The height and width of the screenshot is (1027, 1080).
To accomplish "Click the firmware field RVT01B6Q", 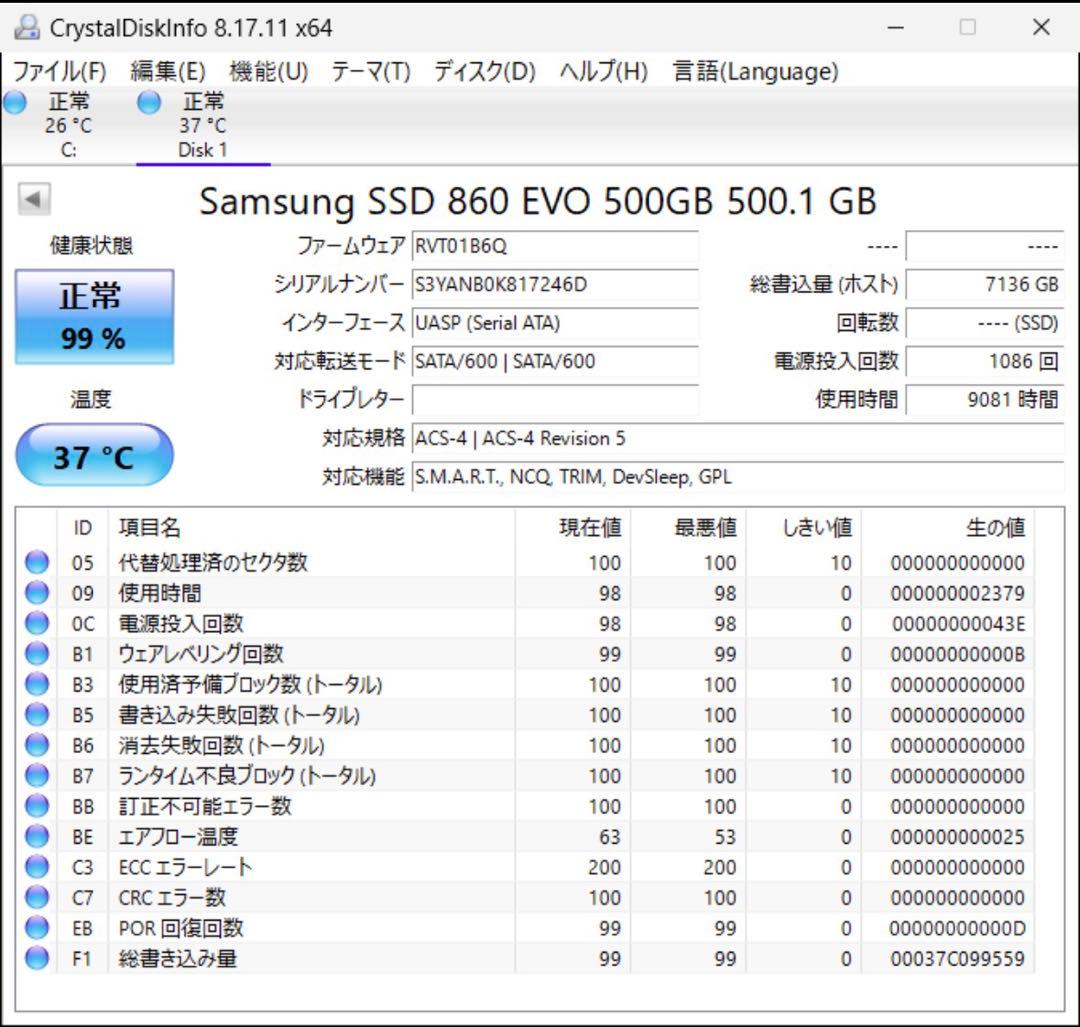I will [555, 246].
